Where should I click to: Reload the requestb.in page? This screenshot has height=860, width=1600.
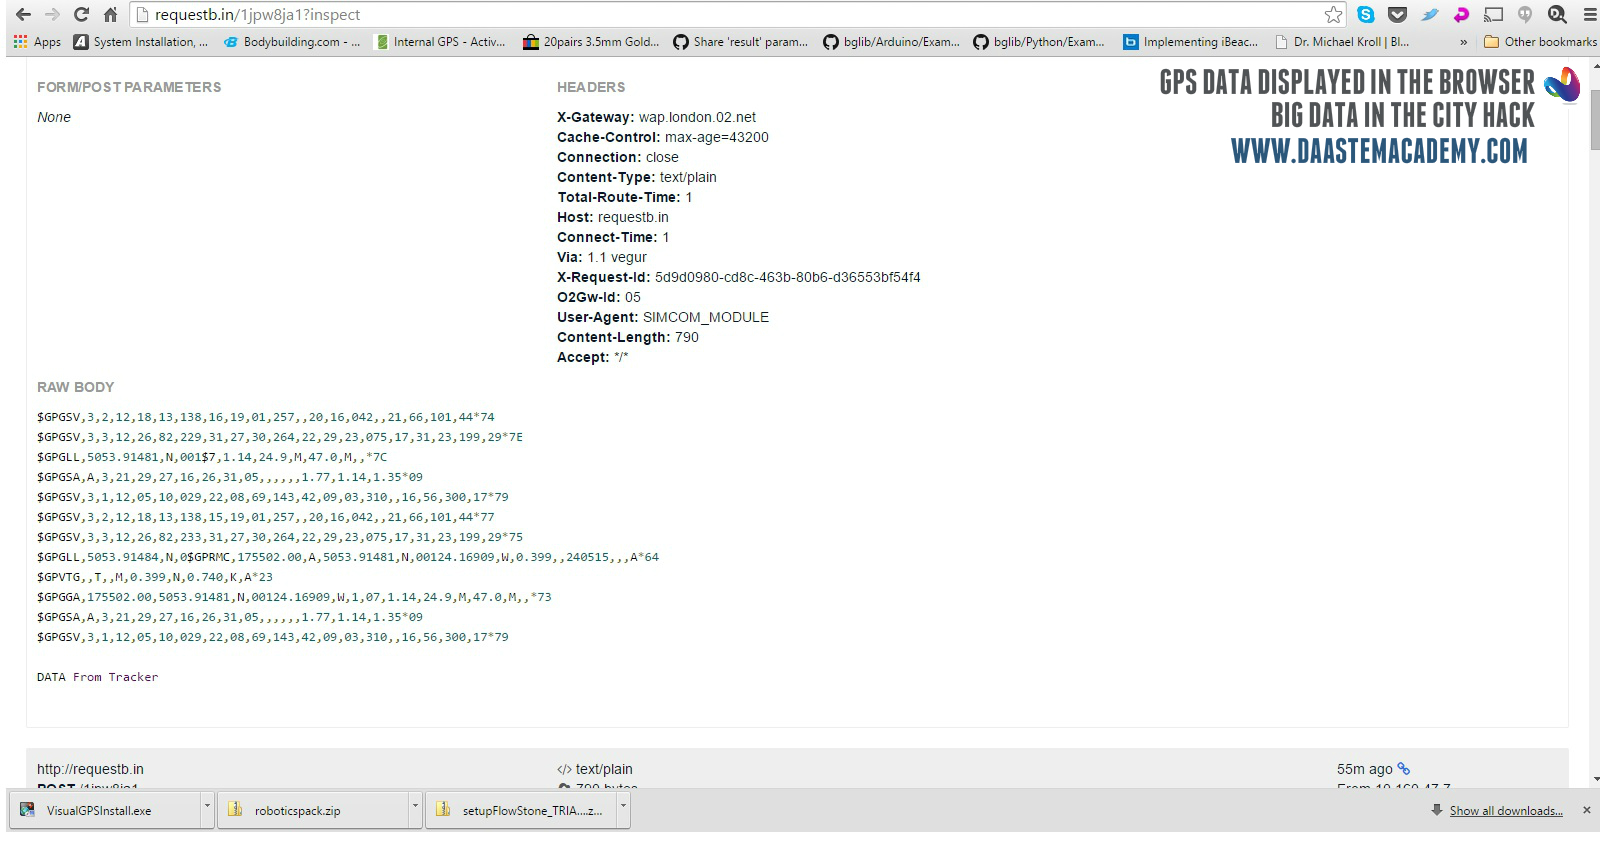[81, 14]
